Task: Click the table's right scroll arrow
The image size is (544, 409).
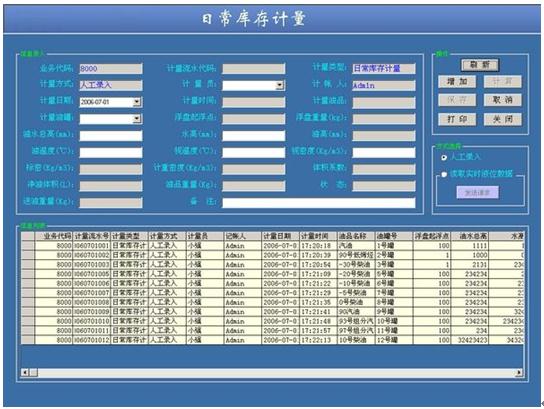Action: pyautogui.click(x=519, y=373)
